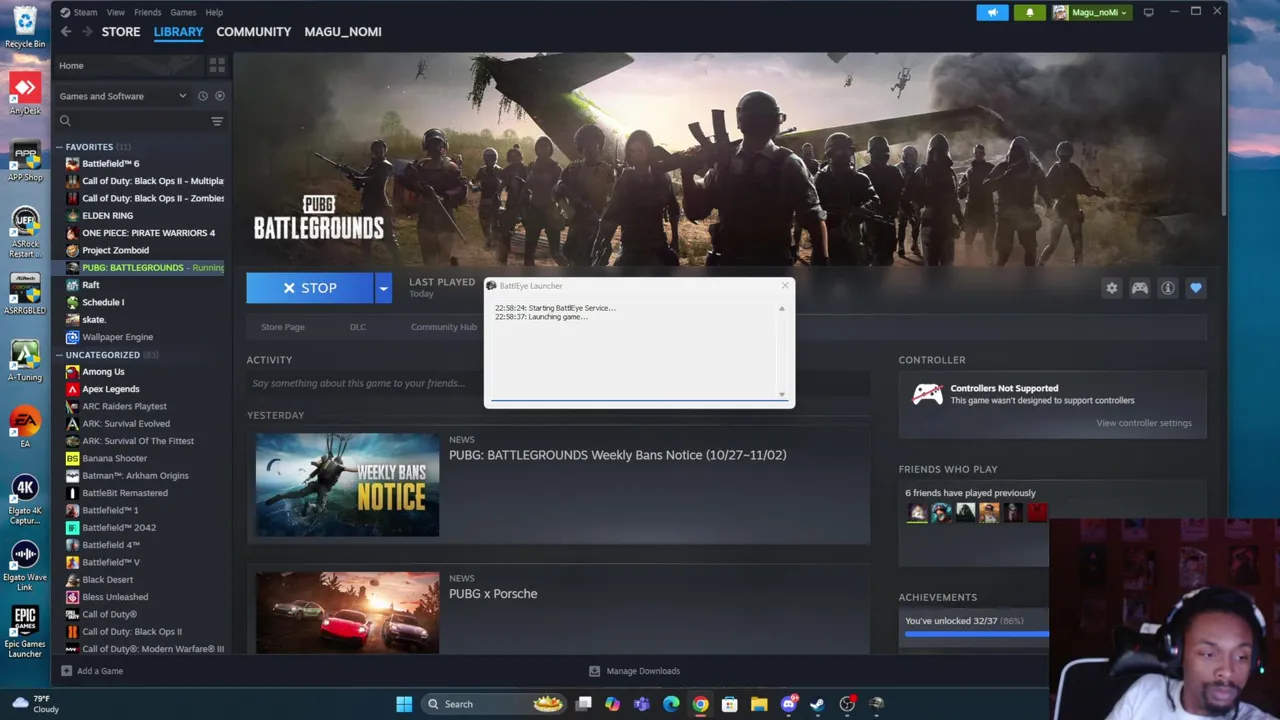Image resolution: width=1280 pixels, height=720 pixels.
Task: Open Microsoft Teams from the taskbar
Action: [641, 704]
